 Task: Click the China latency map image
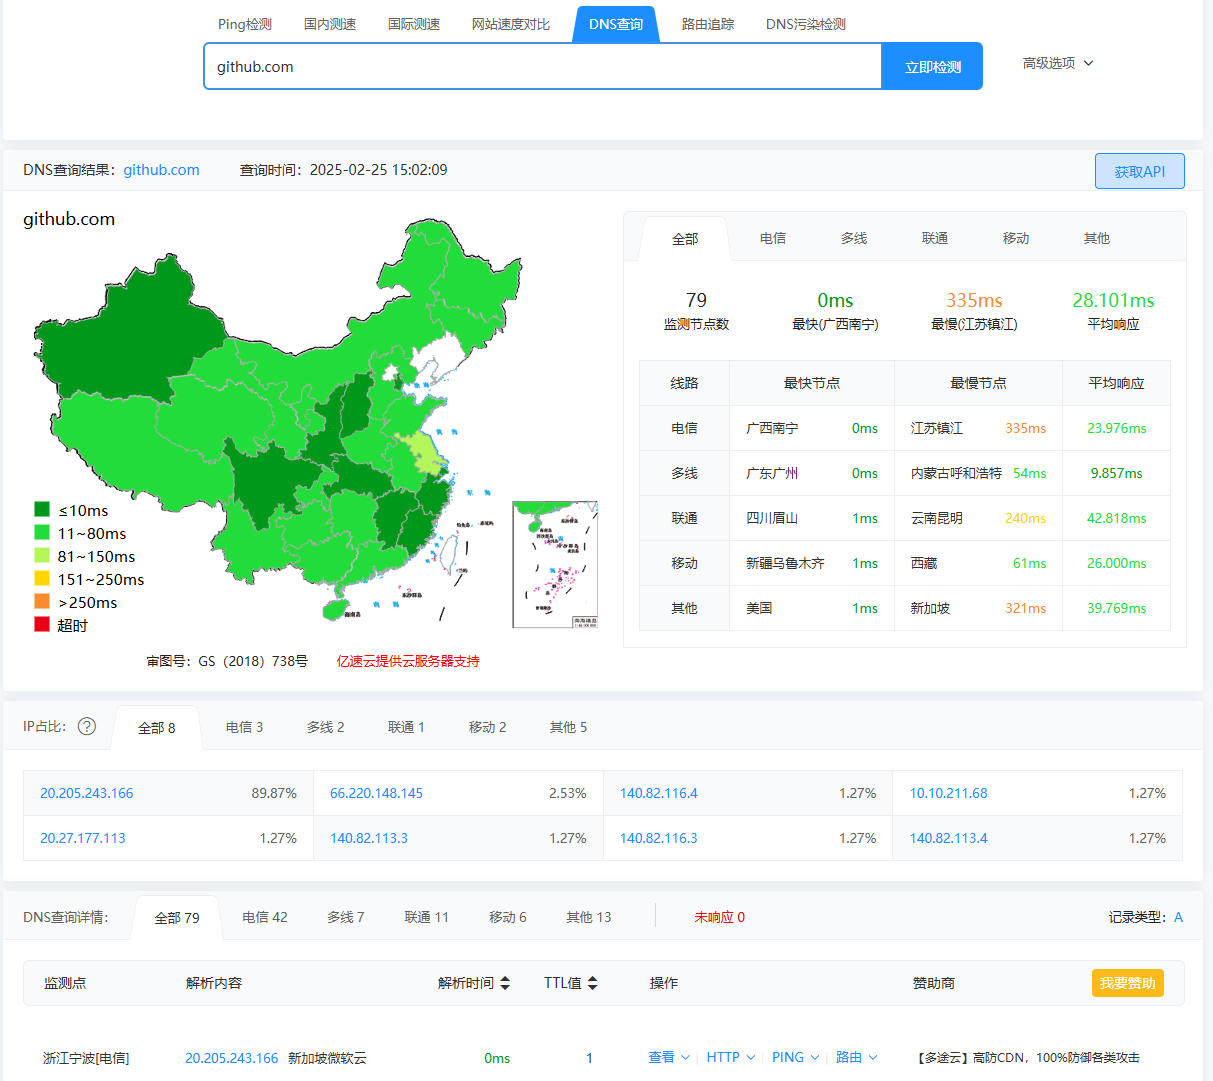tap(280, 420)
